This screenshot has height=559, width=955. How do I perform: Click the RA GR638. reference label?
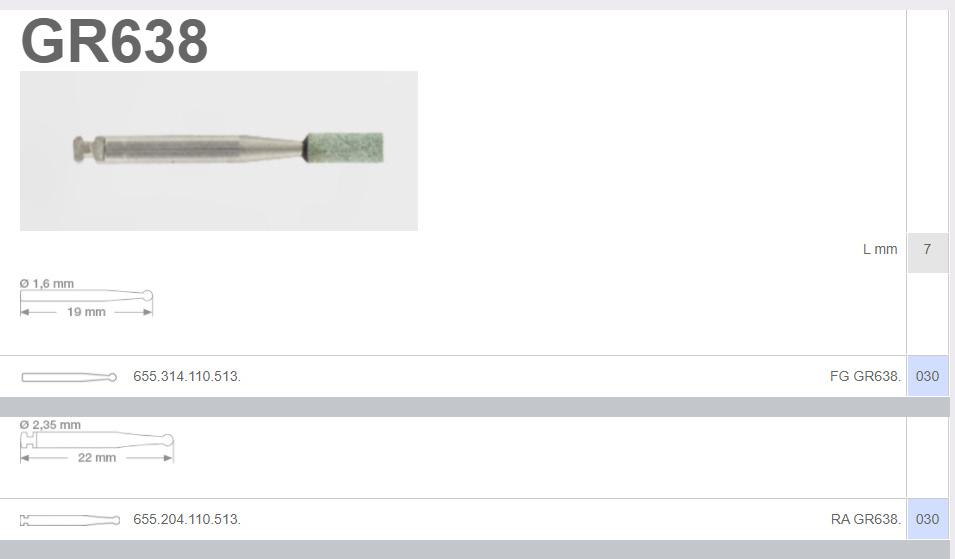(x=865, y=519)
